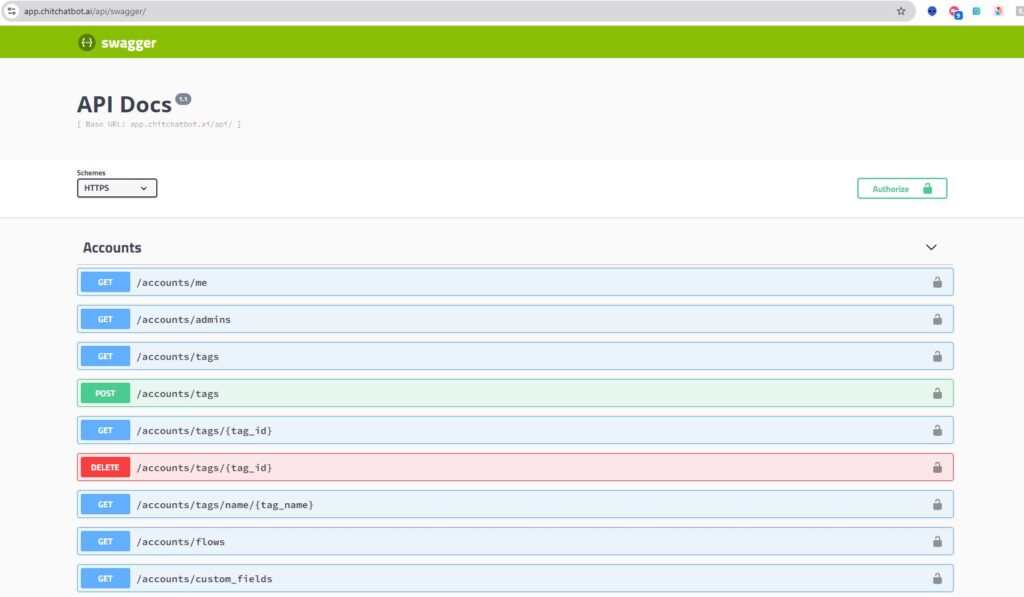Click the Swagger logo in header

[117, 43]
